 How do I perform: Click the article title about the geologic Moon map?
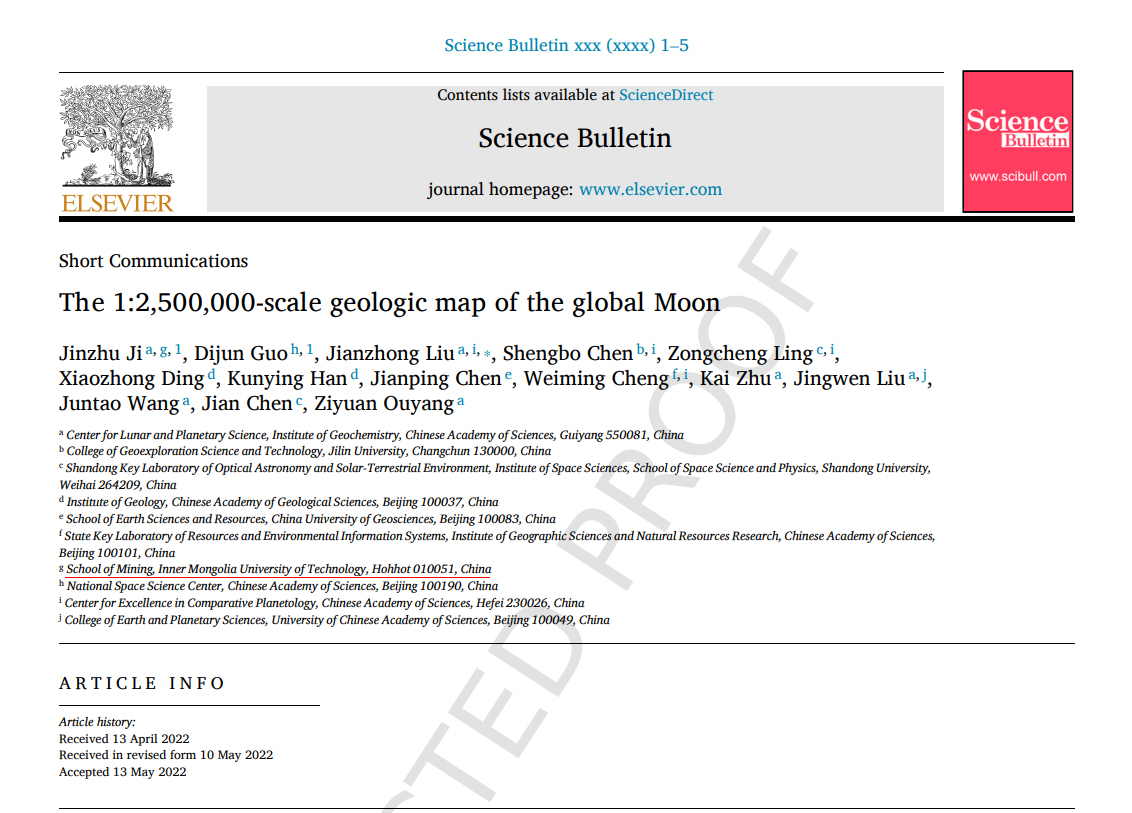coord(389,302)
